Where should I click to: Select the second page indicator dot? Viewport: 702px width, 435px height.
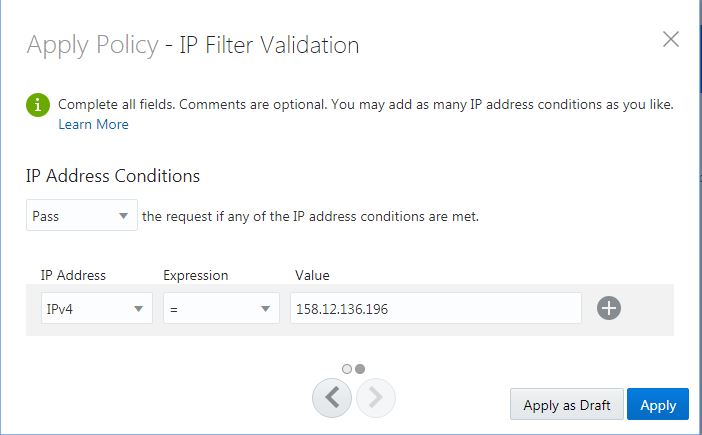point(360,369)
